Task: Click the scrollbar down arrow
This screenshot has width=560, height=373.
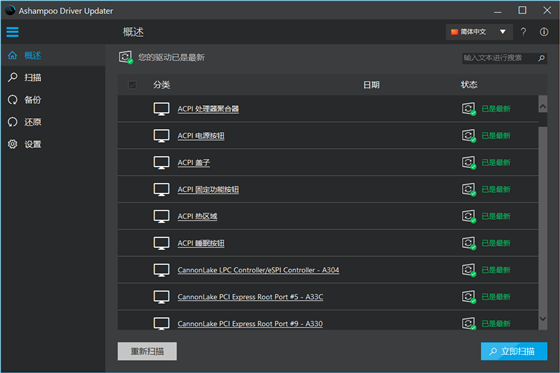Action: tap(543, 318)
